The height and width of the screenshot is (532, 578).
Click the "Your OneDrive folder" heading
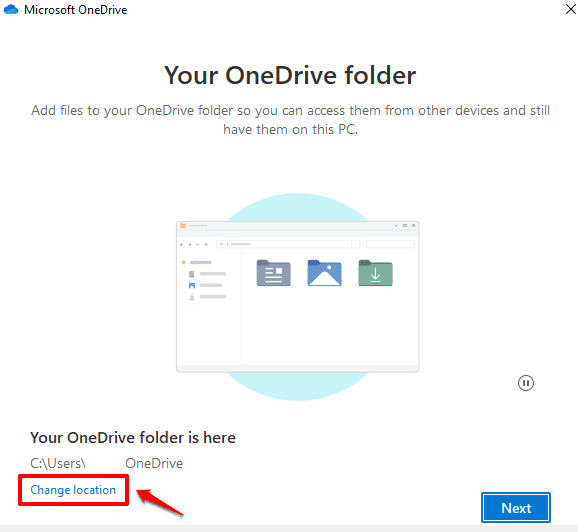(290, 75)
